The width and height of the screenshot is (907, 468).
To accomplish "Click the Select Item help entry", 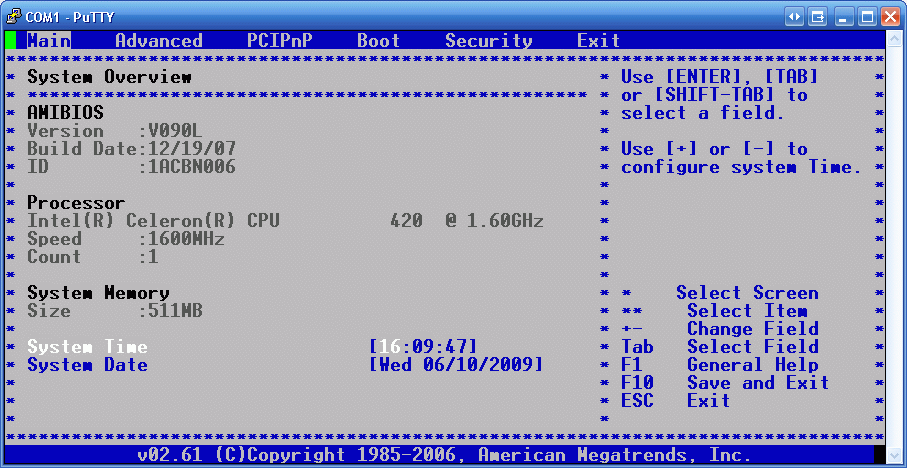I will pyautogui.click(x=714, y=311).
